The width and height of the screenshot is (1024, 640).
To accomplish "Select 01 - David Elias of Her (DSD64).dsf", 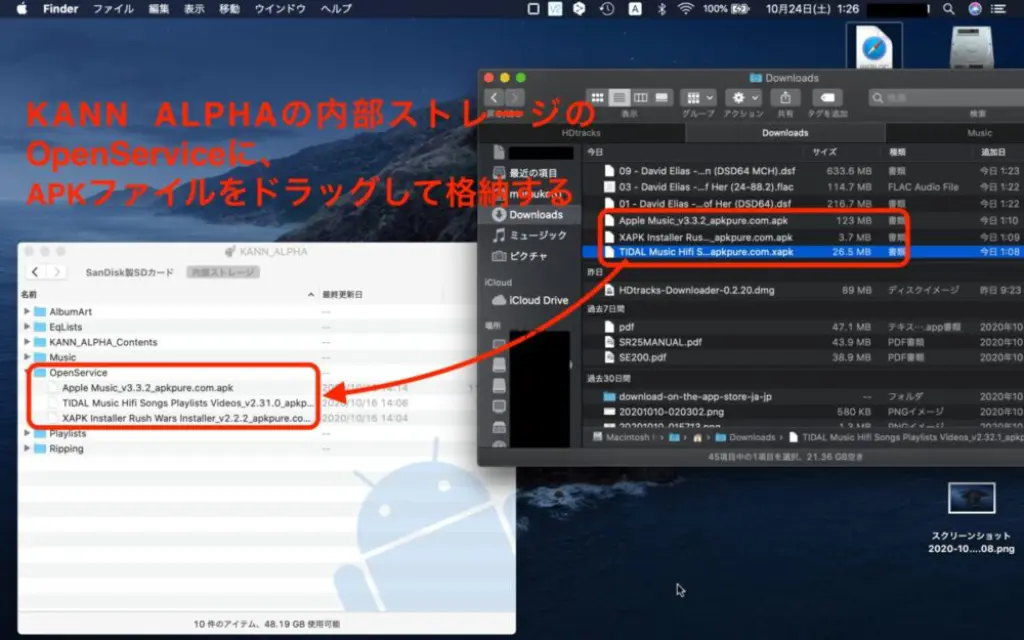I will click(803, 203).
